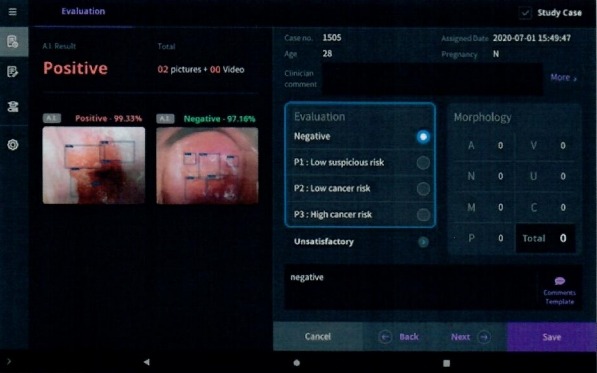Open the Comments Template speech bubble icon
This screenshot has width=597, height=373.
point(559,281)
